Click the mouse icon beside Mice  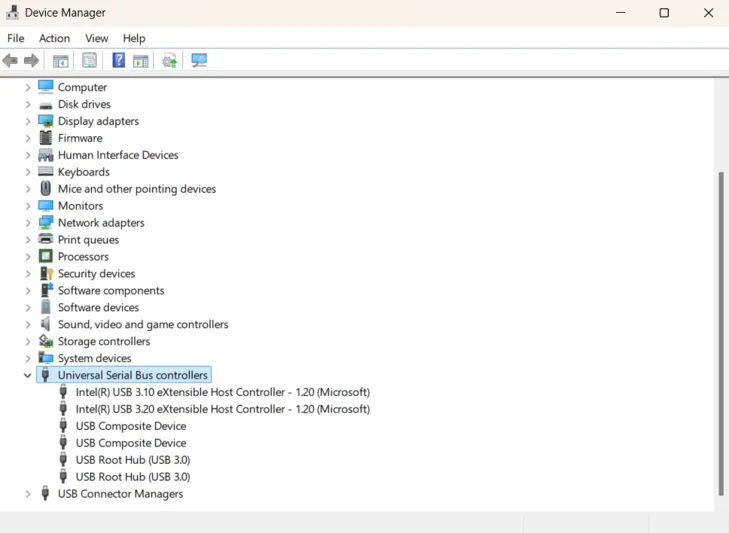[x=46, y=188]
